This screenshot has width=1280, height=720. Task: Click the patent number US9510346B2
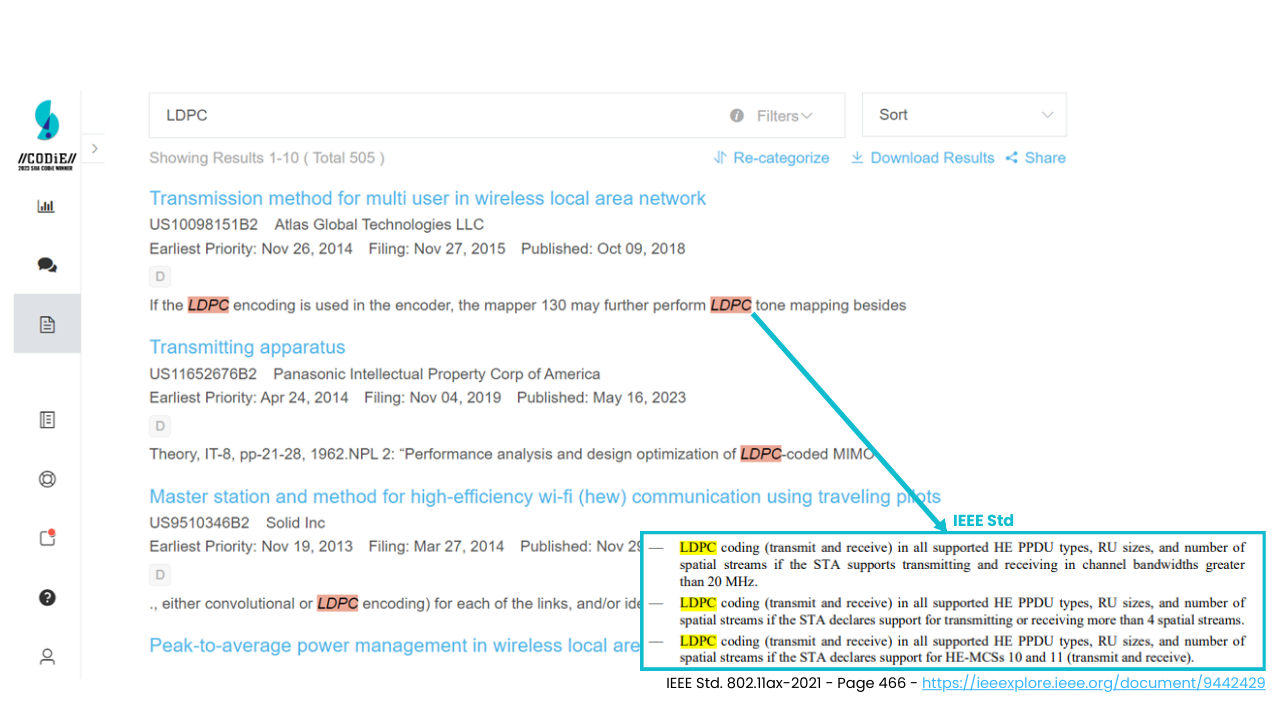click(199, 522)
